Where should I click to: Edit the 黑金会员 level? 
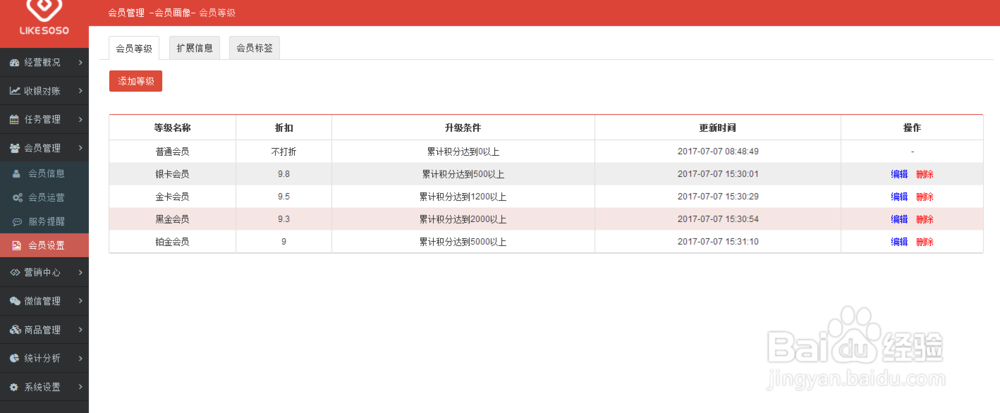click(x=899, y=219)
